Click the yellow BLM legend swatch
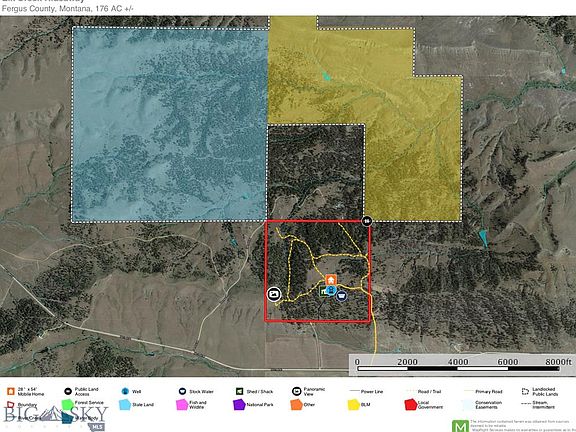 coord(354,404)
